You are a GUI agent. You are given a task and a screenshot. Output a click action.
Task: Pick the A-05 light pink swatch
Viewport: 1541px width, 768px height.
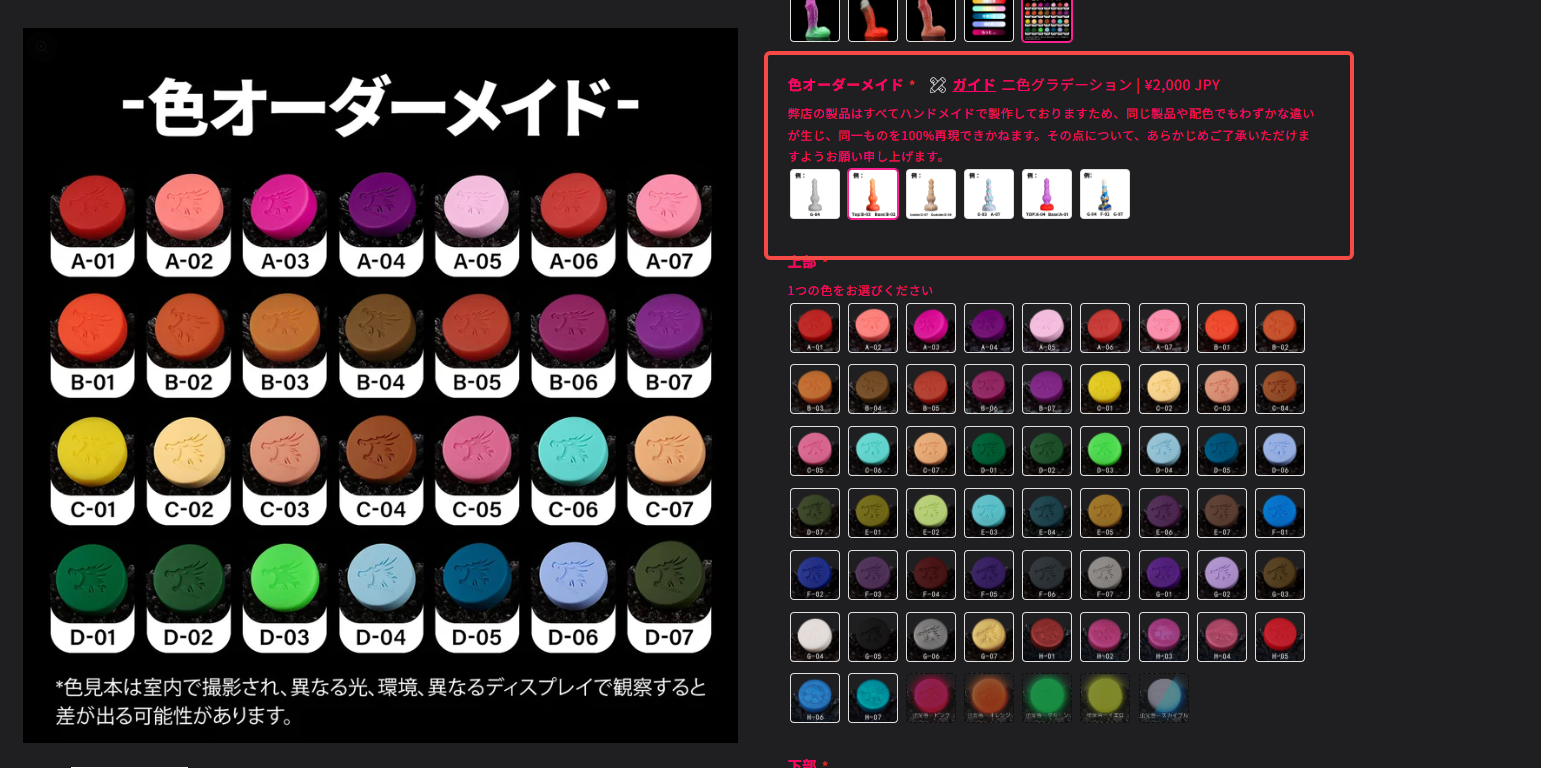pyautogui.click(x=1046, y=328)
